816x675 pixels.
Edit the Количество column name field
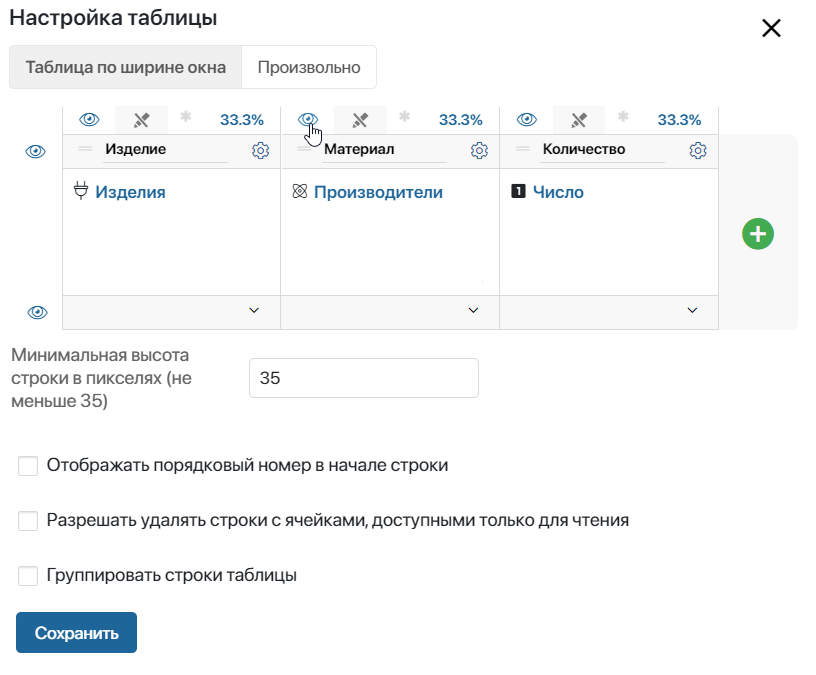click(602, 150)
